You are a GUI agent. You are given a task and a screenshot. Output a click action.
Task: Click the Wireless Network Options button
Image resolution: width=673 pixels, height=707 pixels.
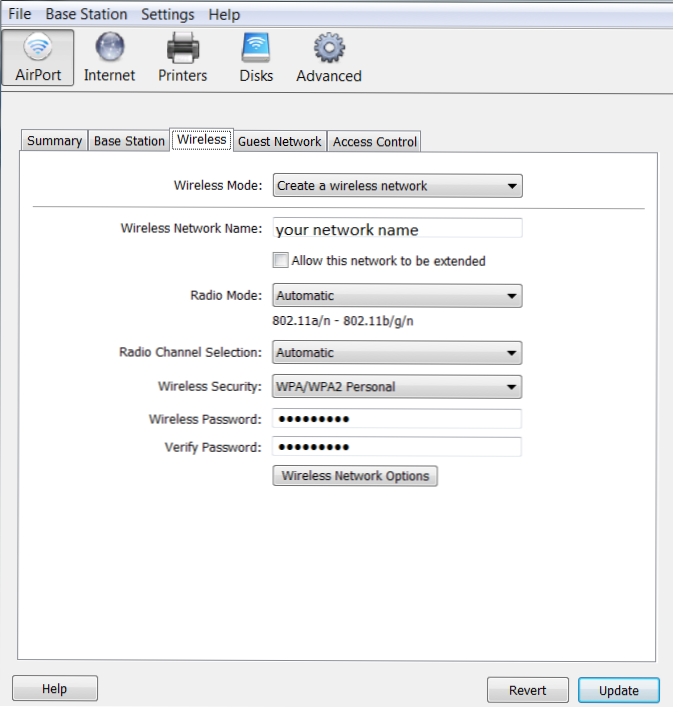point(355,476)
